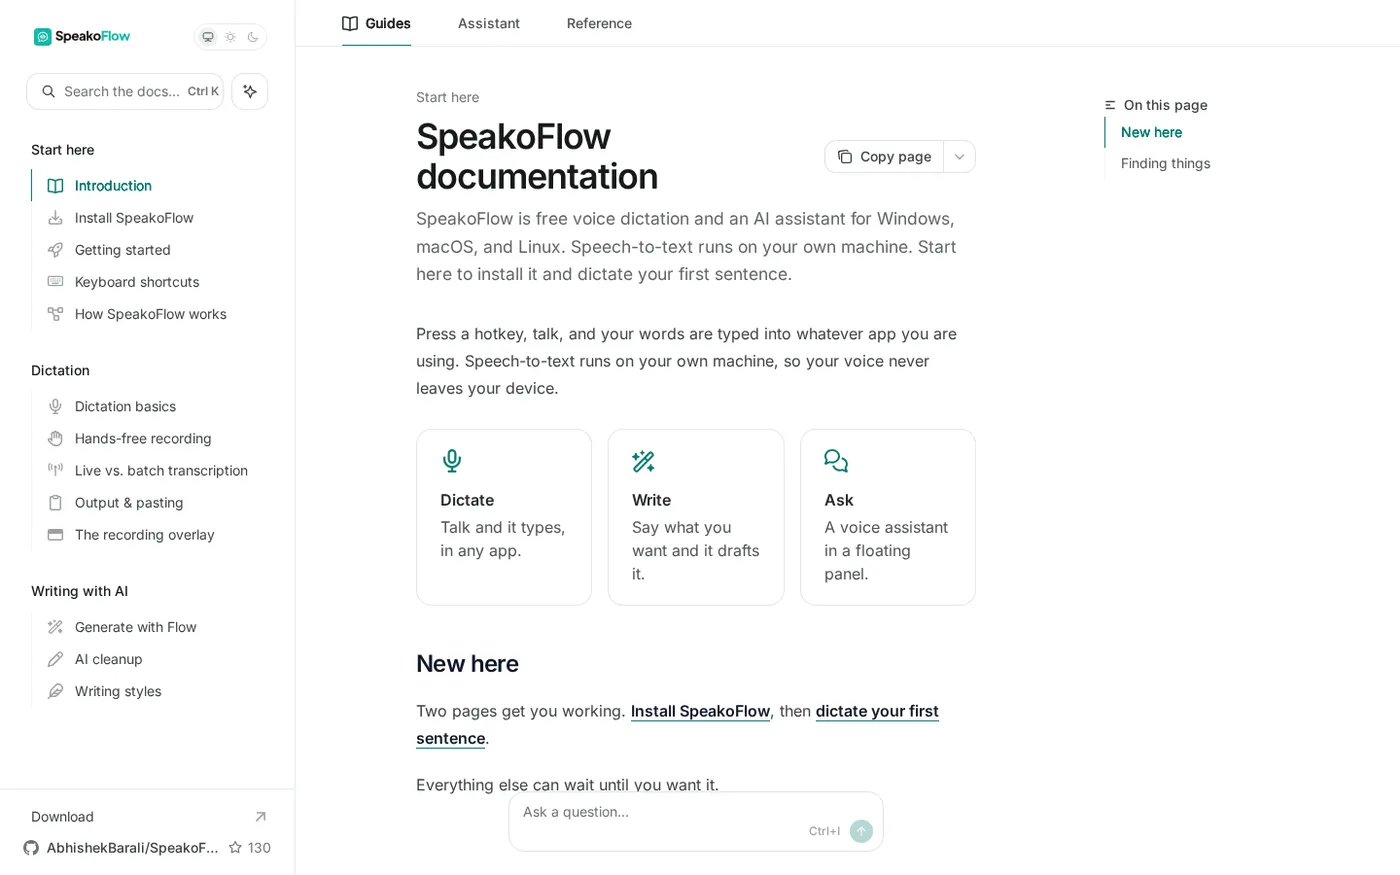
Task: Click the Search the docs field
Action: coord(125,91)
